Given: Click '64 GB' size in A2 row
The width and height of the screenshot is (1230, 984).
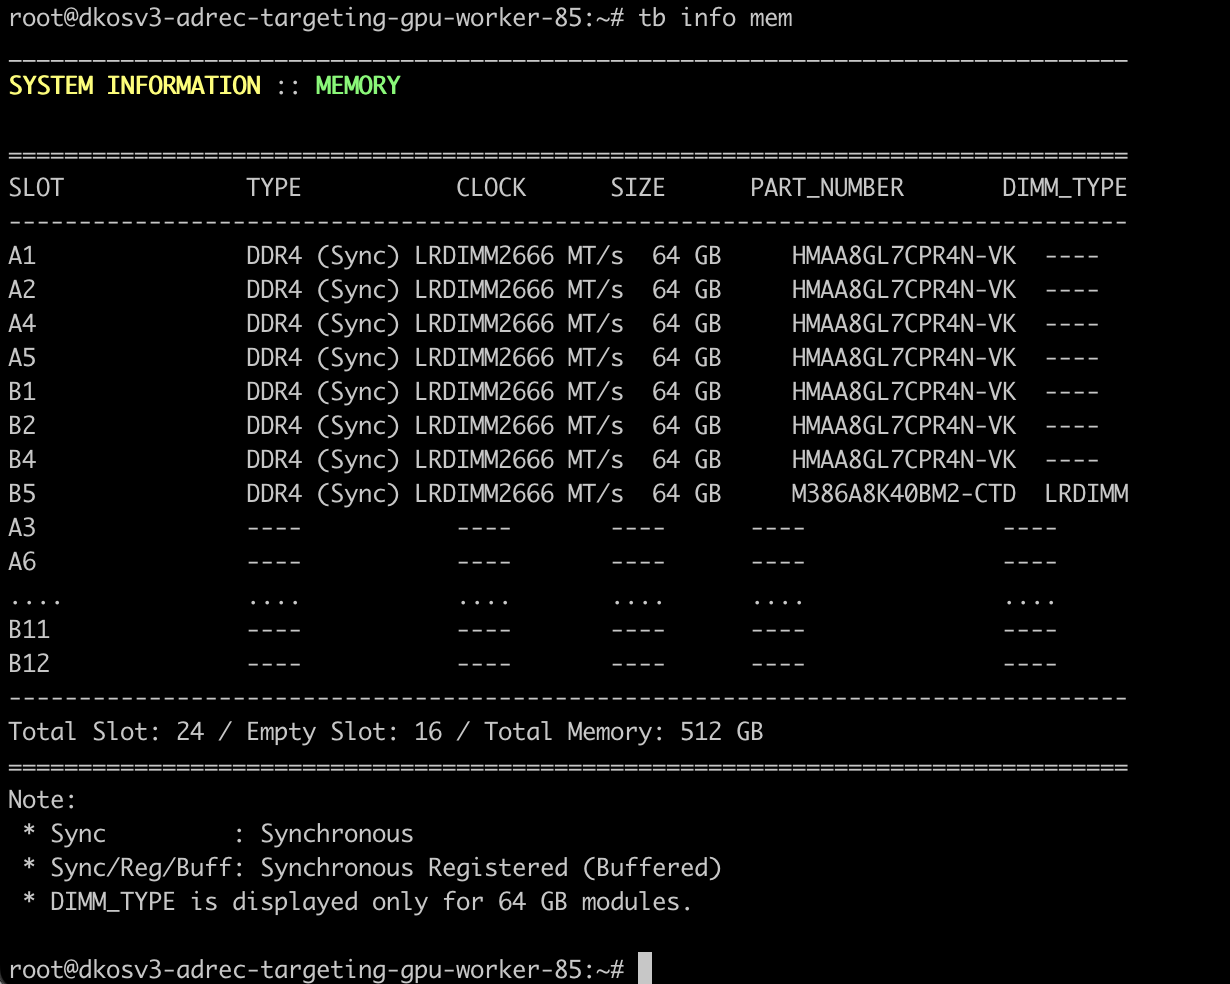Looking at the screenshot, I should click(x=686, y=290).
